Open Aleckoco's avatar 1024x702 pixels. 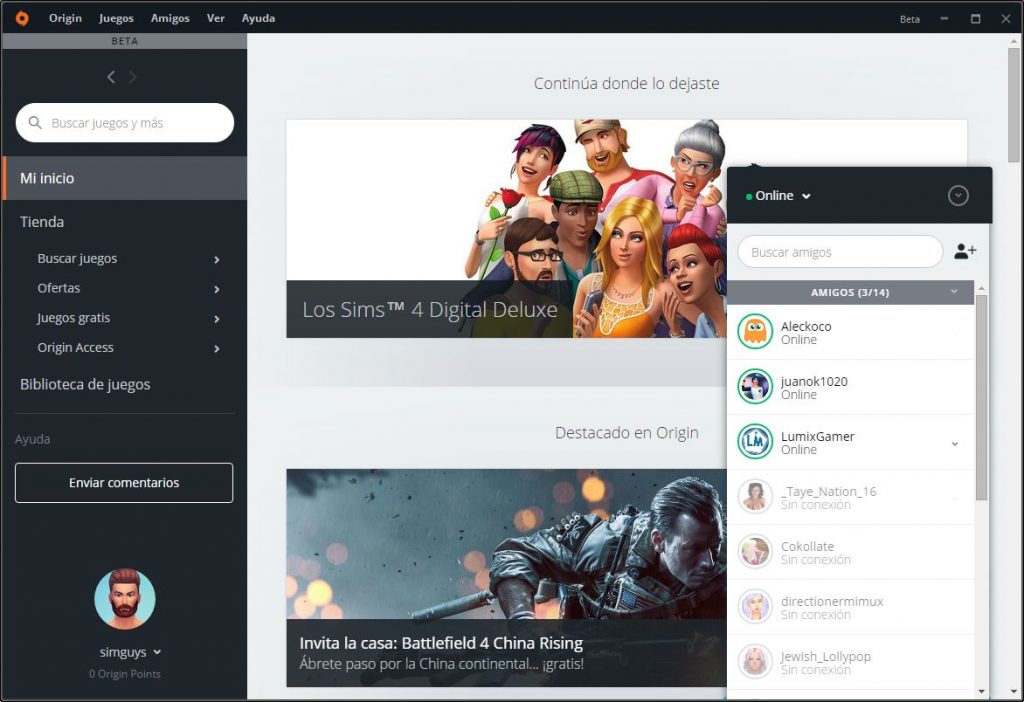click(755, 332)
